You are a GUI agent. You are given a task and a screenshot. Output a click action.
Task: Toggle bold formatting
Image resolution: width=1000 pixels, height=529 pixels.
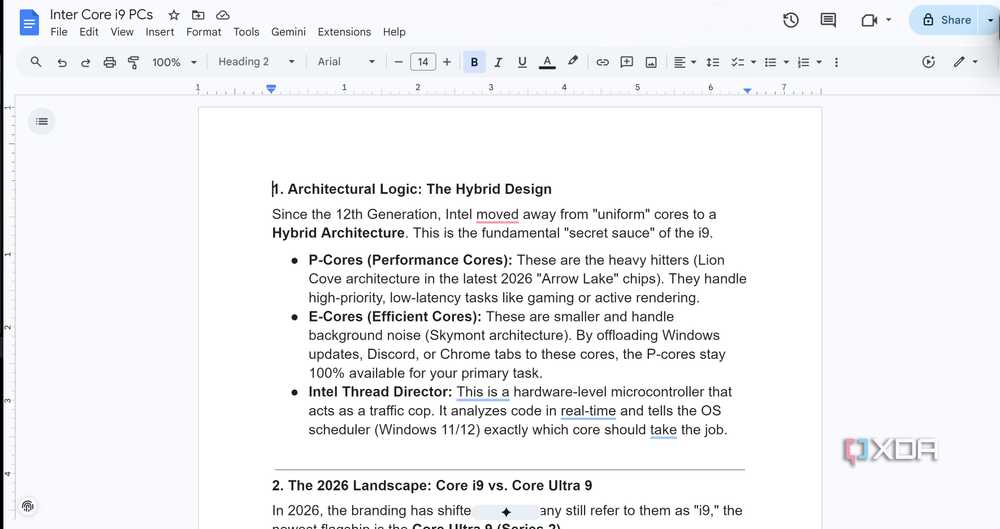click(474, 62)
